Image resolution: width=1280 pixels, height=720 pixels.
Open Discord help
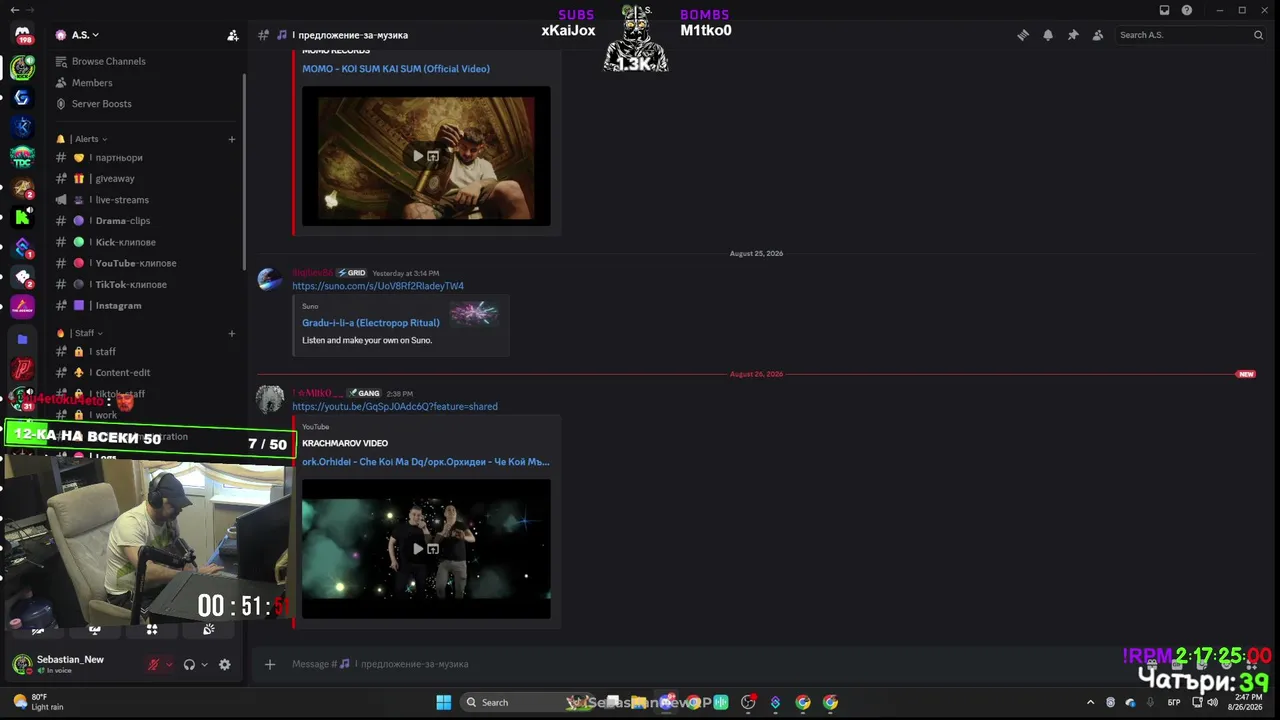[x=1187, y=10]
